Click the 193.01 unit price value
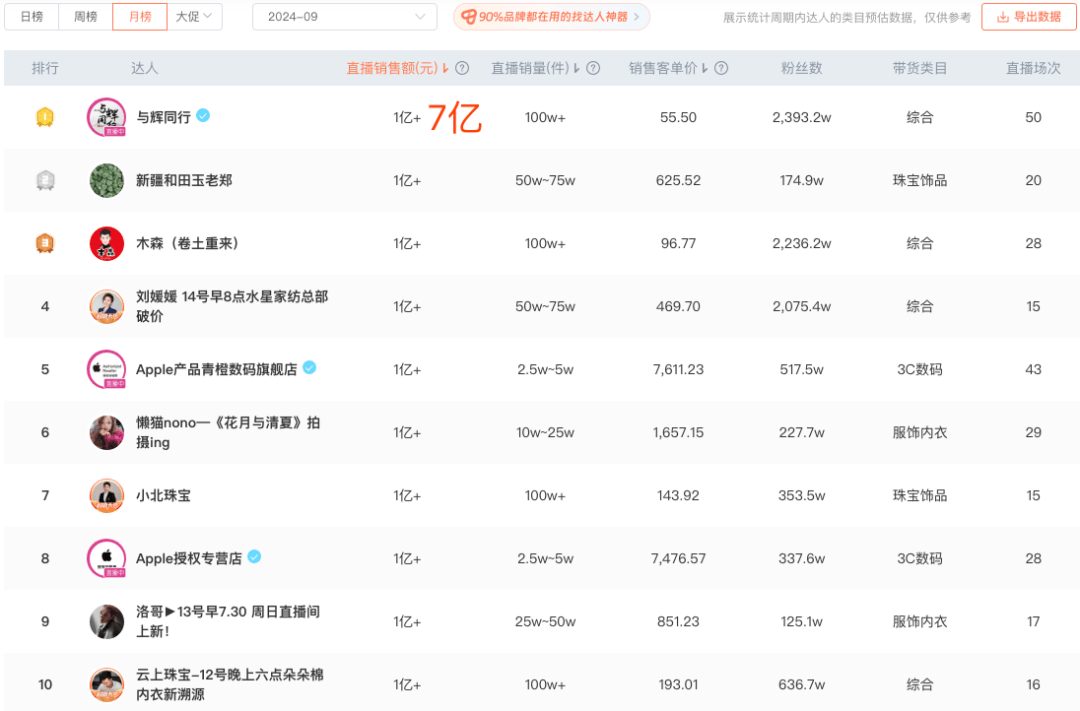Viewport: 1080px width, 711px height. (678, 684)
